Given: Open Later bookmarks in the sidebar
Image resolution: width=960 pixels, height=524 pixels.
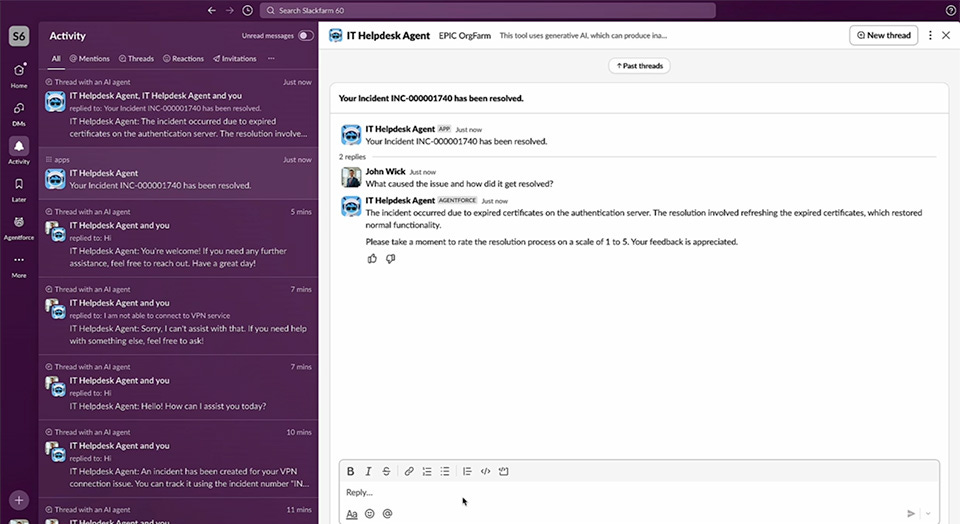Looking at the screenshot, I should [19, 190].
